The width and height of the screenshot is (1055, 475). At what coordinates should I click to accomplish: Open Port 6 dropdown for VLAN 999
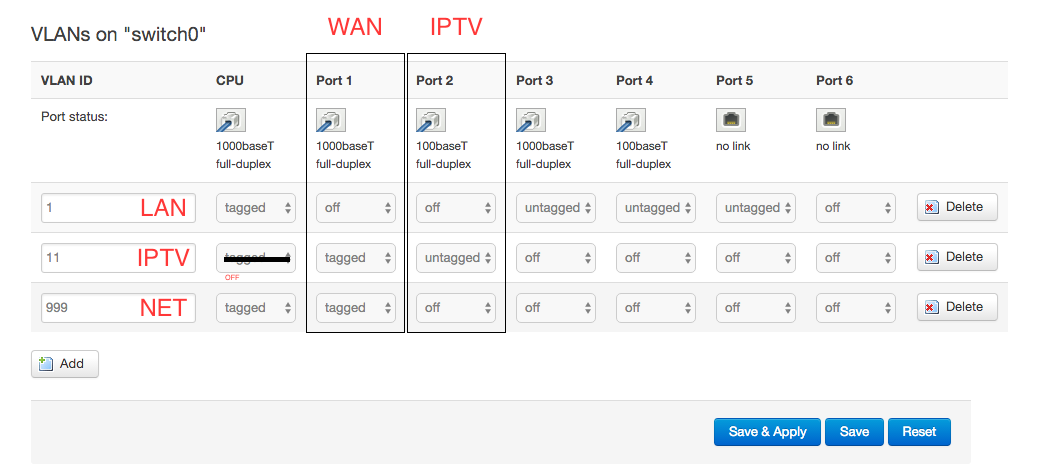856,308
